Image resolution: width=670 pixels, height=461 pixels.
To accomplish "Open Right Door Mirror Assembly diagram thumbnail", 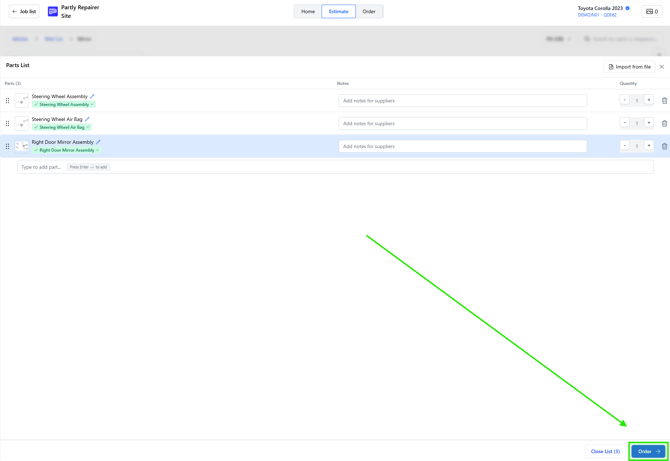I will 22,146.
